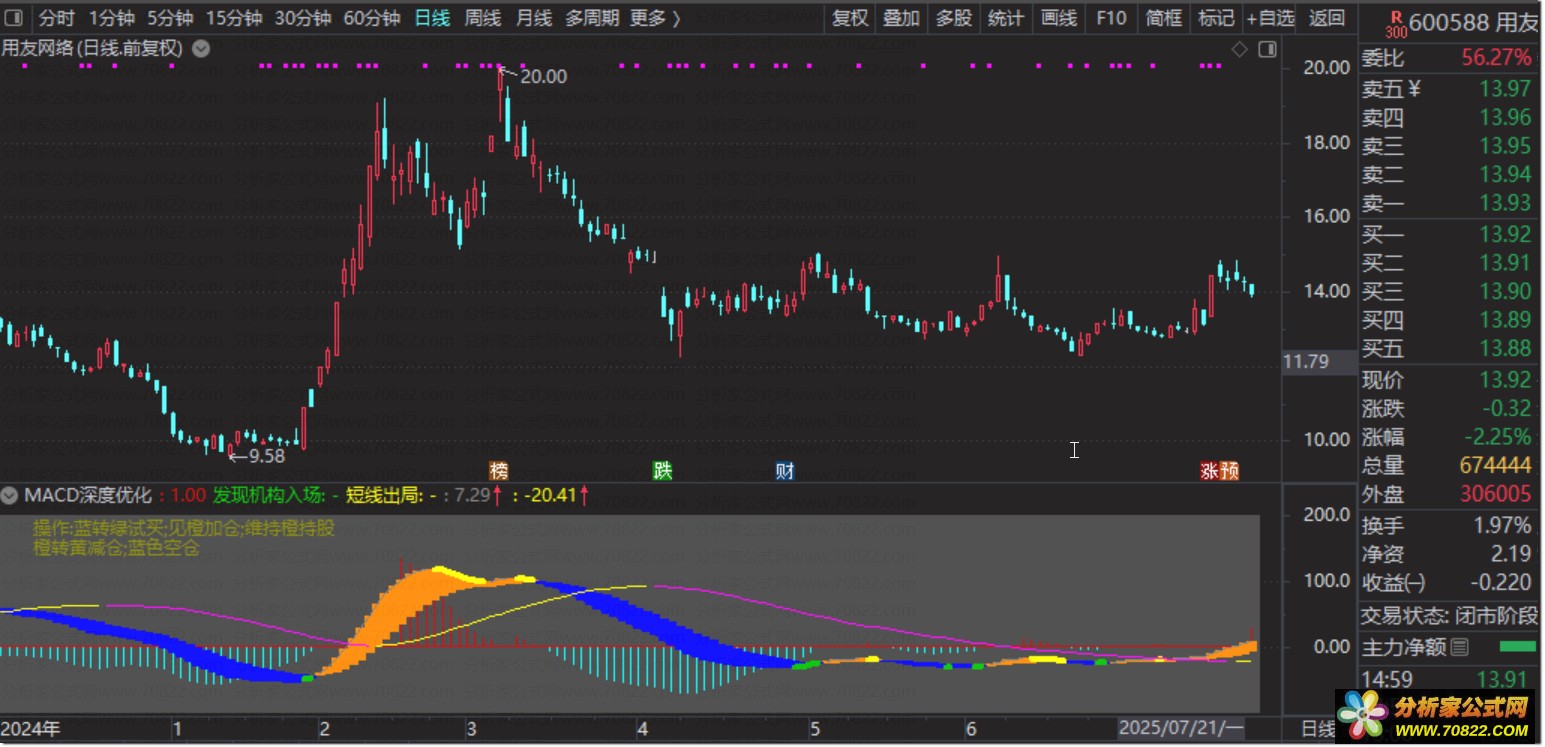1545x747 pixels.
Task: Switch to the 30分钟 period
Action: [x=303, y=18]
